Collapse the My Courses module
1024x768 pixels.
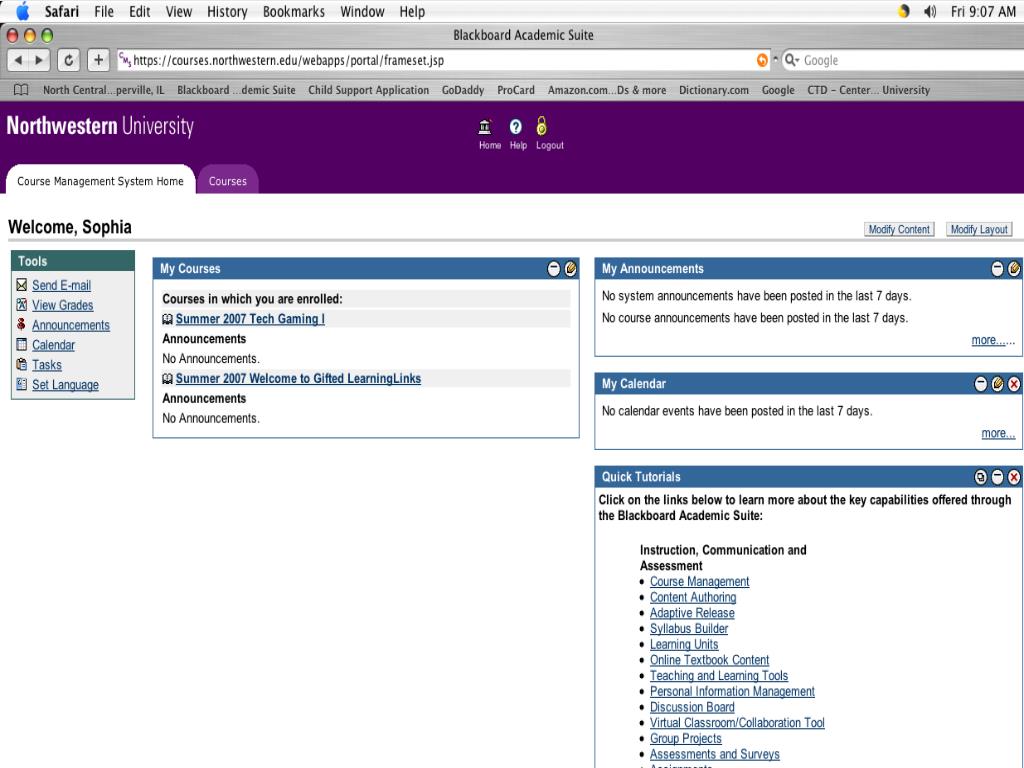(554, 268)
